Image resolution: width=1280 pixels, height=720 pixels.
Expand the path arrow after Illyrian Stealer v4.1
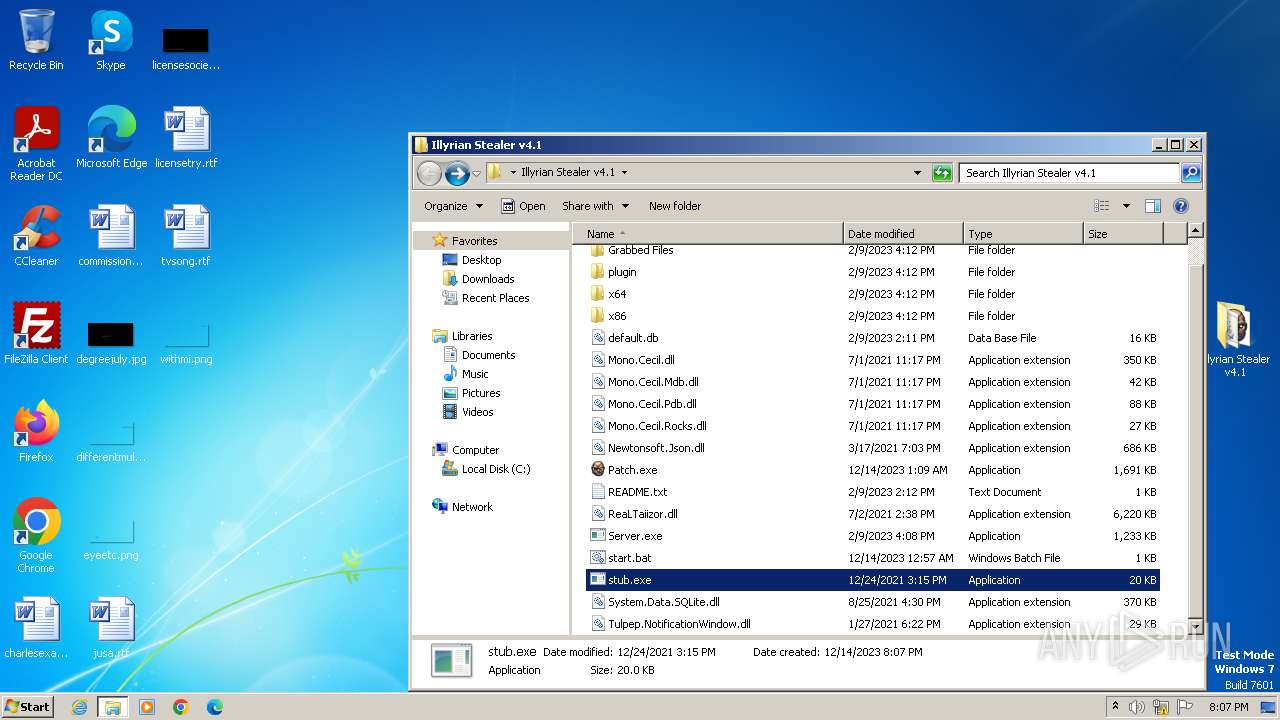coord(624,173)
